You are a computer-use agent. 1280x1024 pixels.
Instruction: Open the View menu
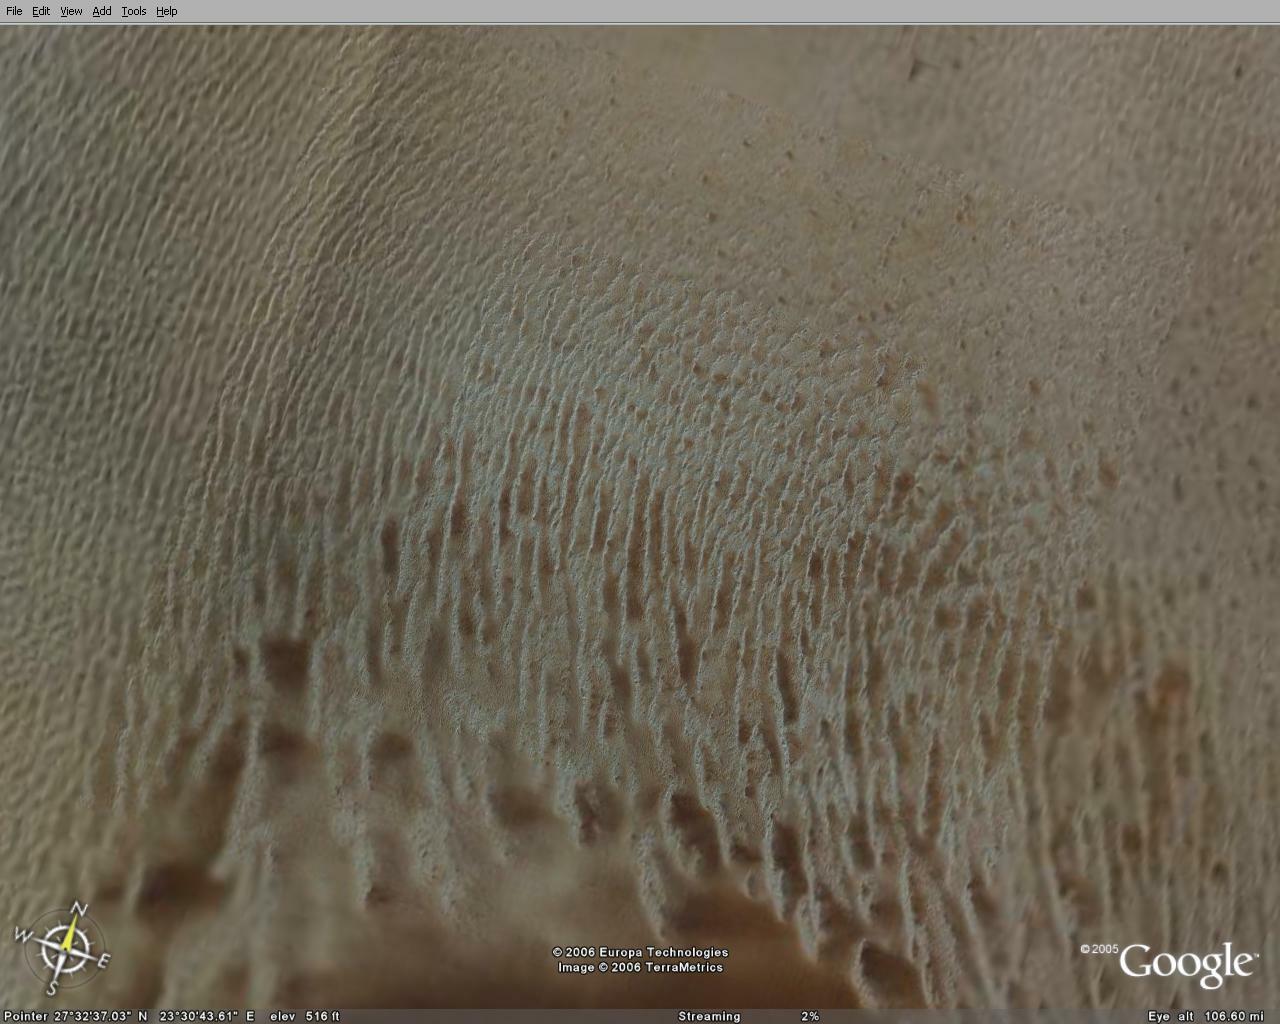(x=71, y=11)
